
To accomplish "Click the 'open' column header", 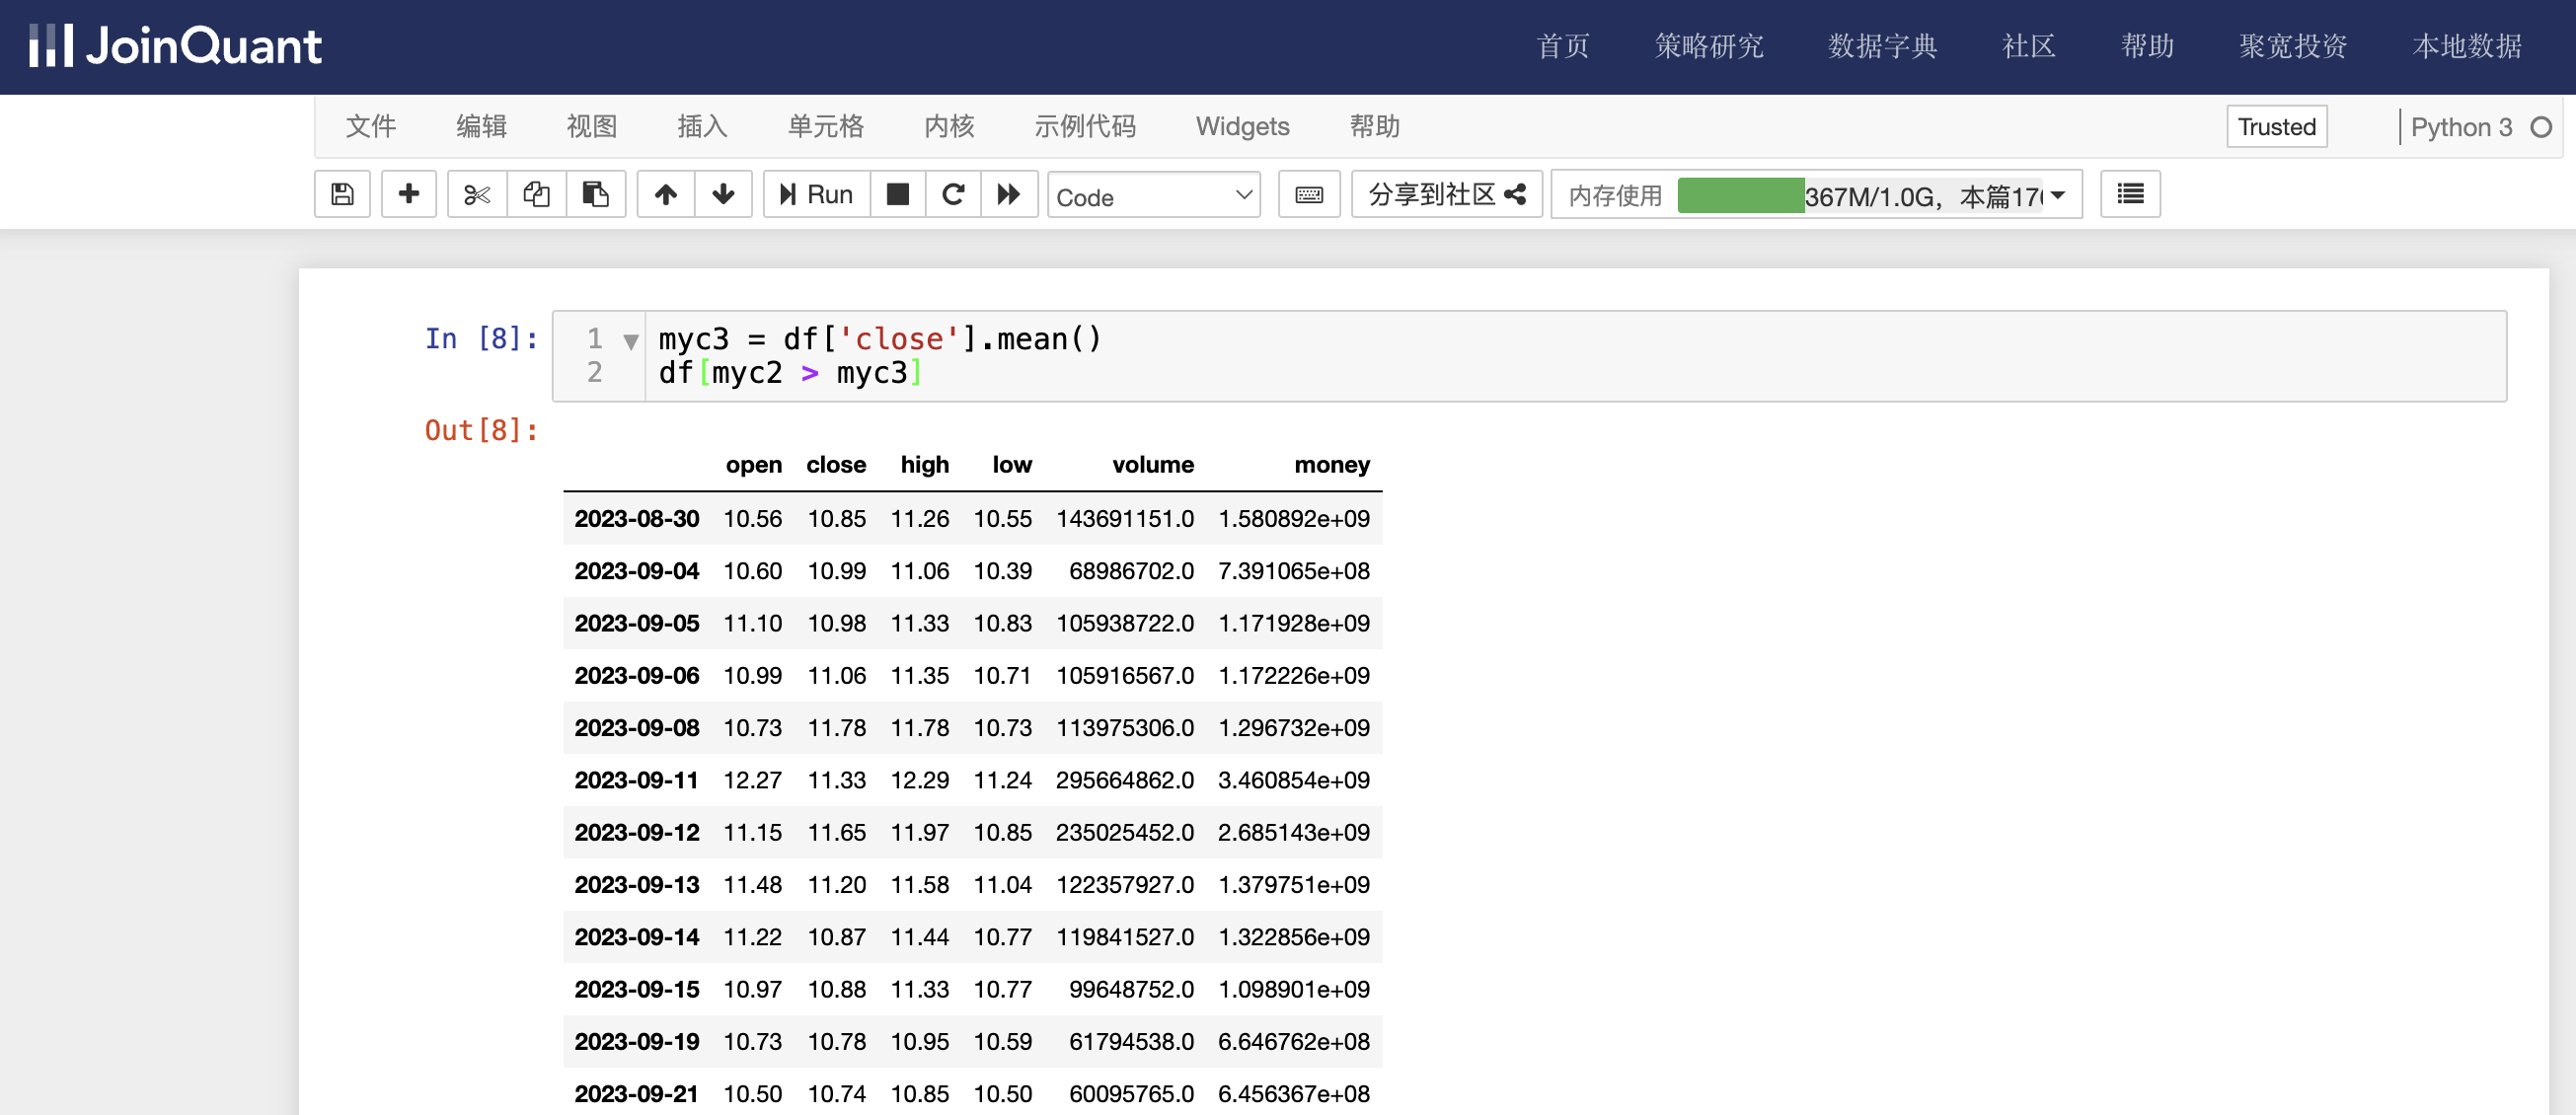I will (x=753, y=465).
